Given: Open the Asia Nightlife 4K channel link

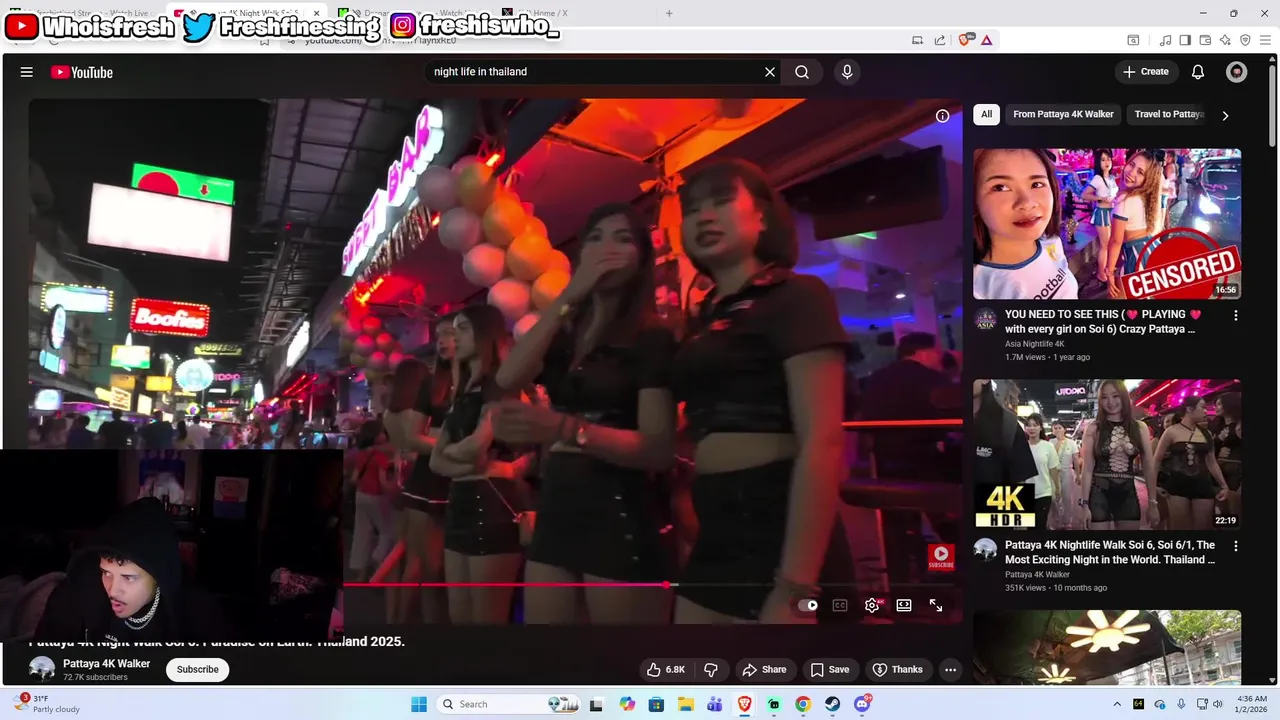Looking at the screenshot, I should [x=1034, y=344].
